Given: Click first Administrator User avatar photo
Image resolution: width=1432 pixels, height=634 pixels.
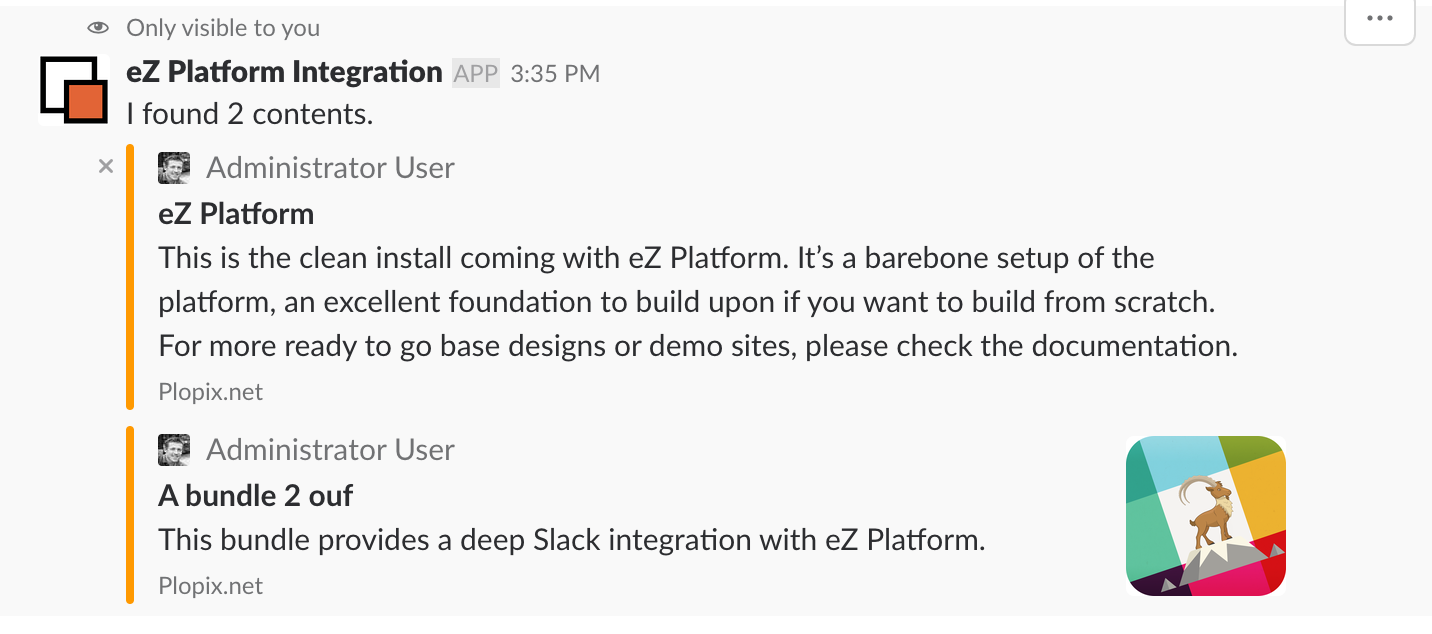Looking at the screenshot, I should click(174, 168).
